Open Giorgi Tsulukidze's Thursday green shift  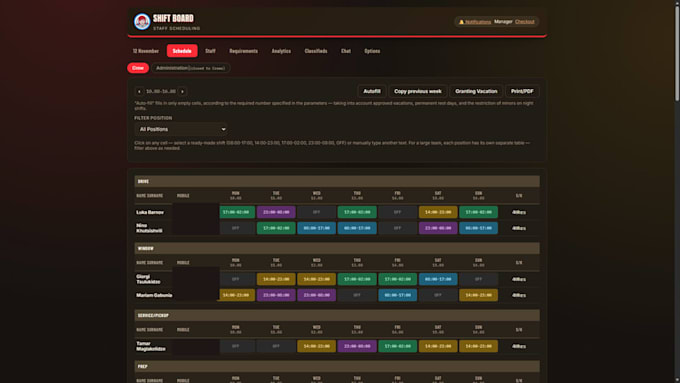click(357, 279)
